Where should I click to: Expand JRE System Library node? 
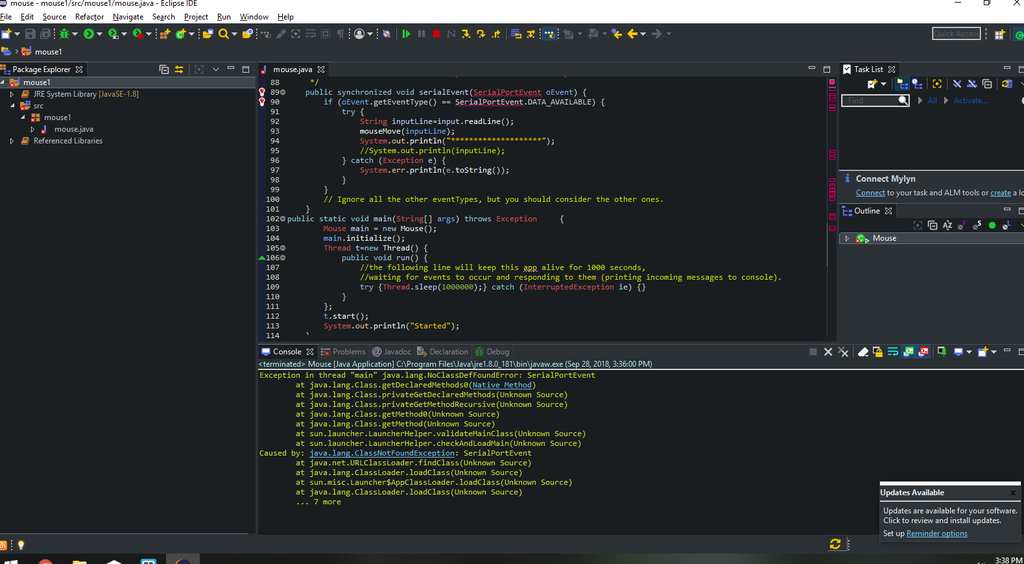point(12,94)
